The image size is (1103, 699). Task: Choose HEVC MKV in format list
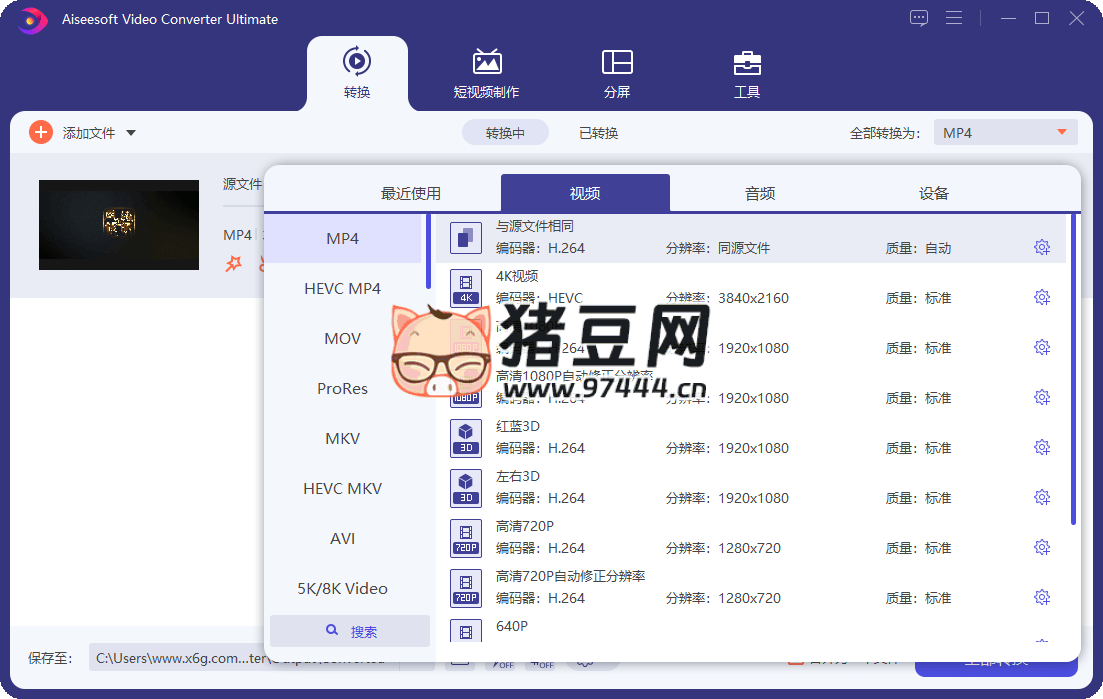343,489
